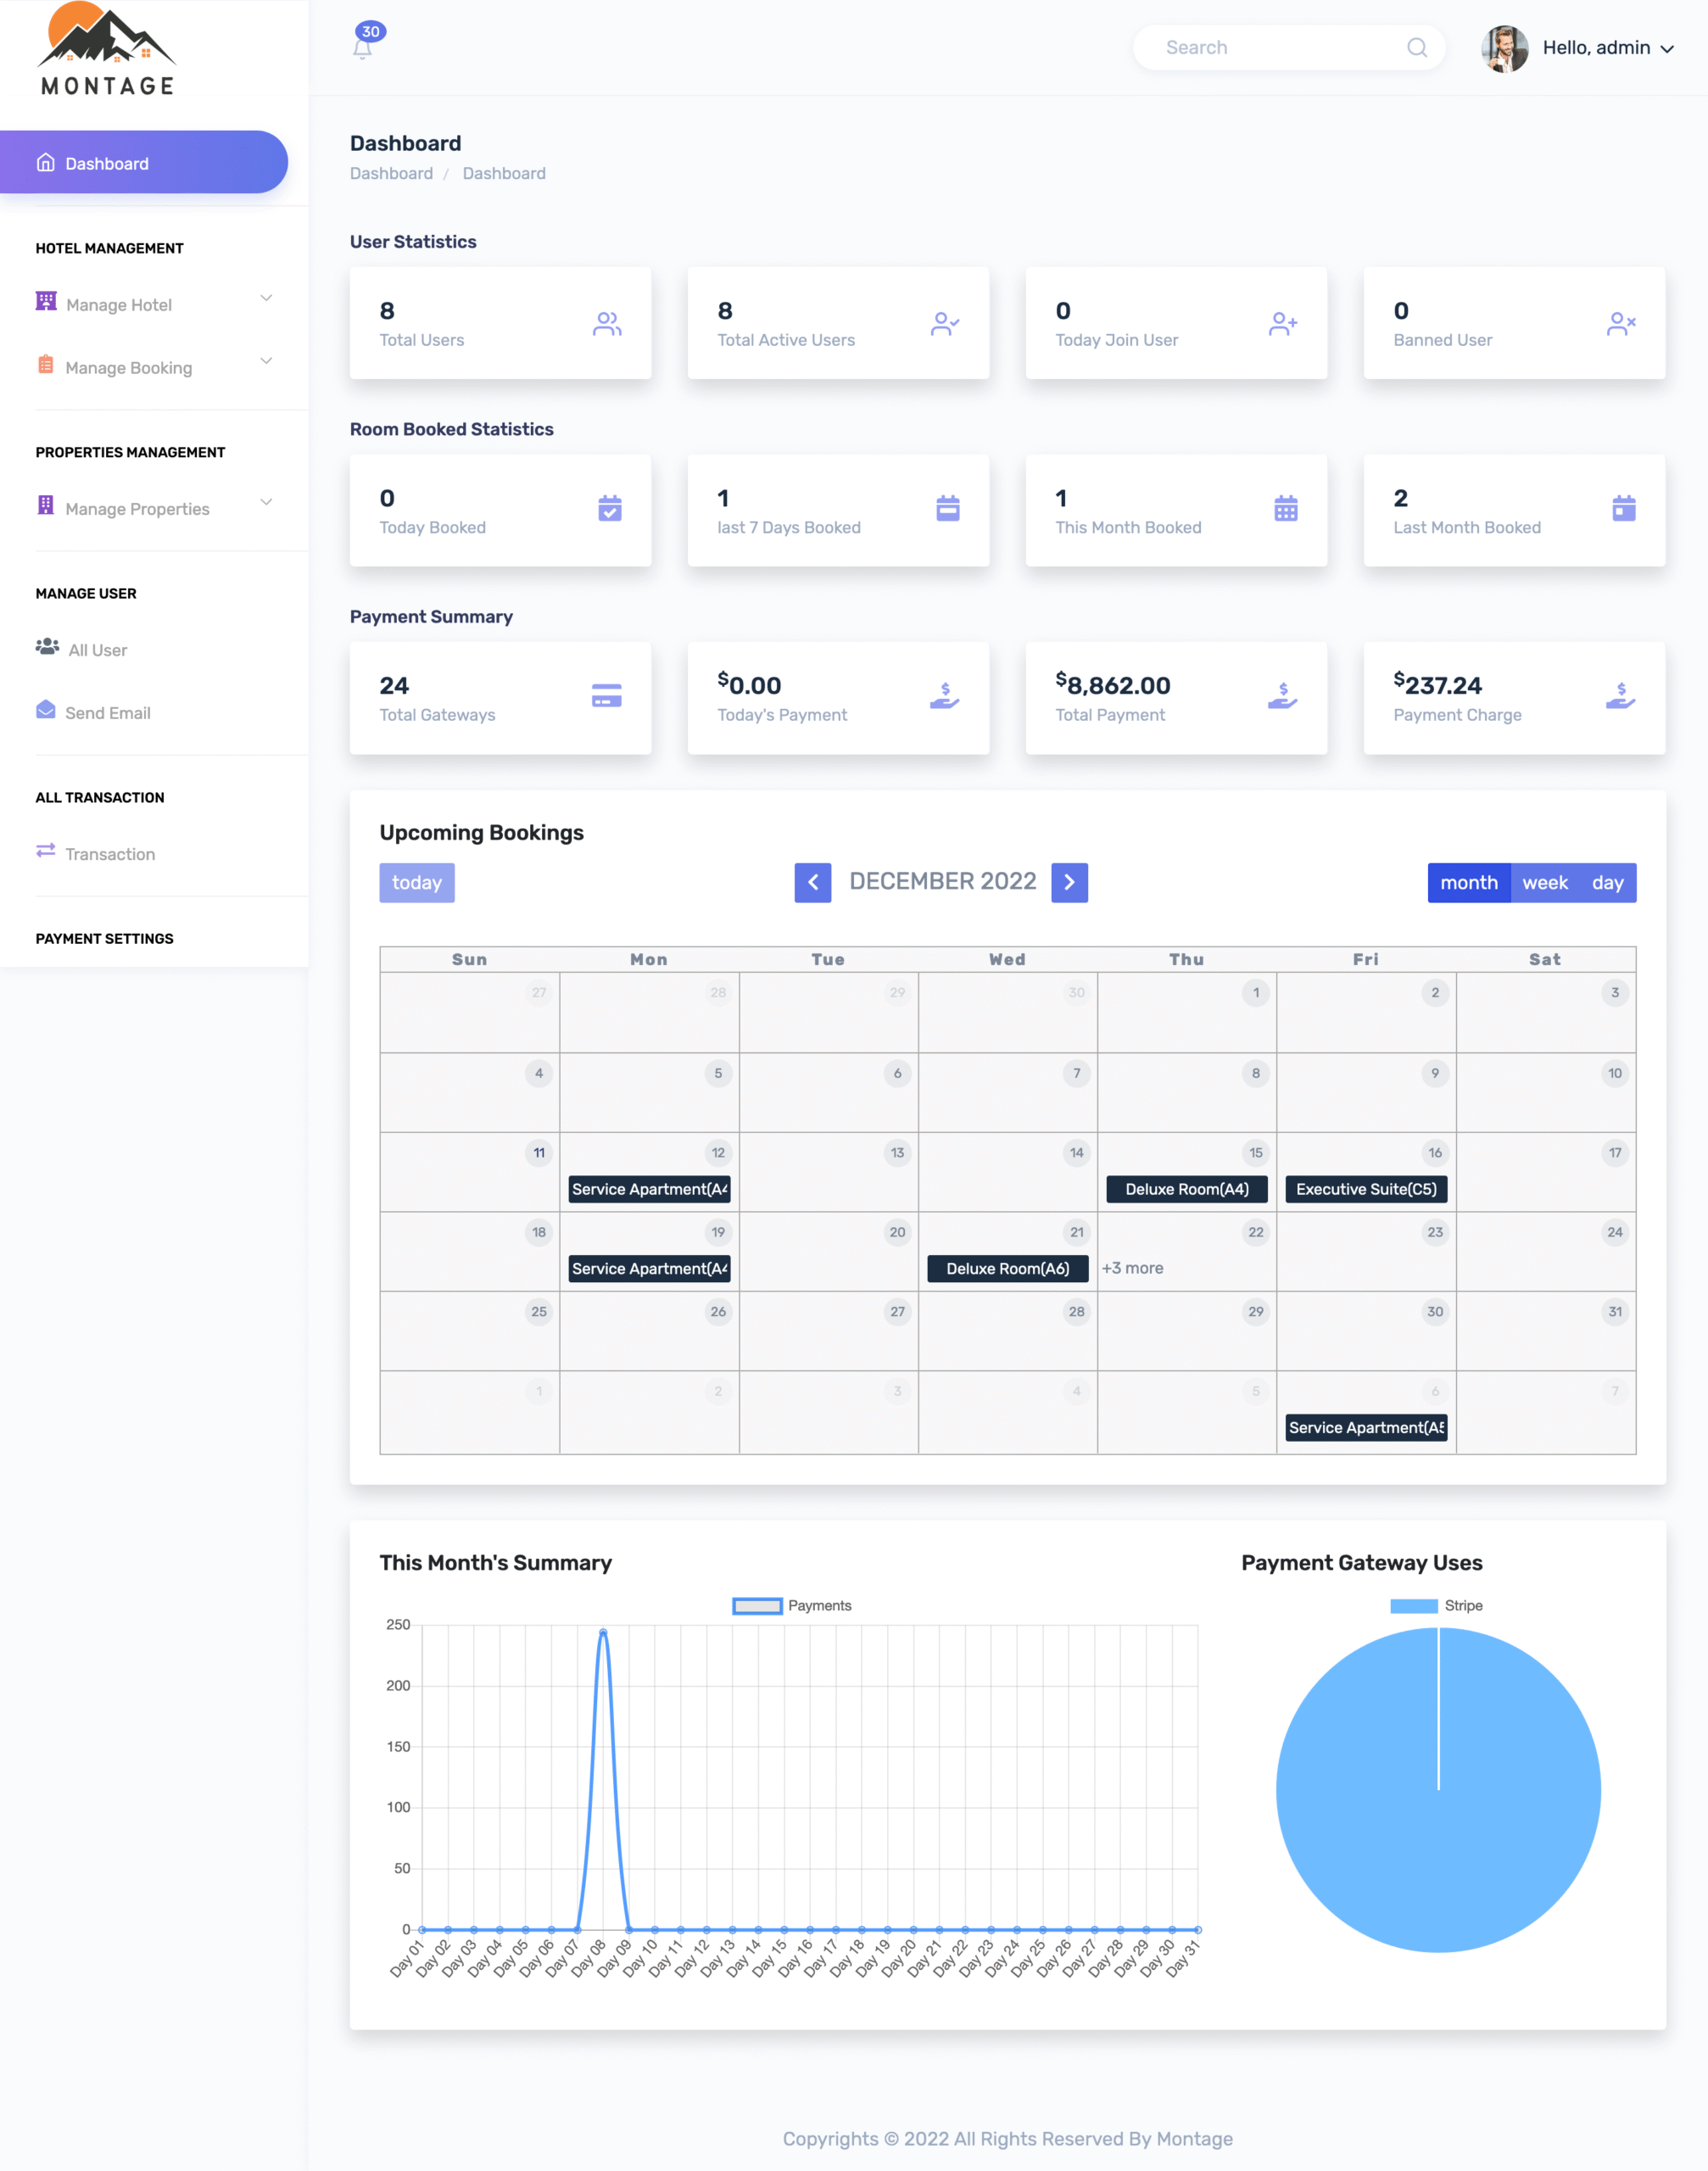The image size is (1708, 2171).
Task: Click the Banned User icon
Action: coord(1620,323)
